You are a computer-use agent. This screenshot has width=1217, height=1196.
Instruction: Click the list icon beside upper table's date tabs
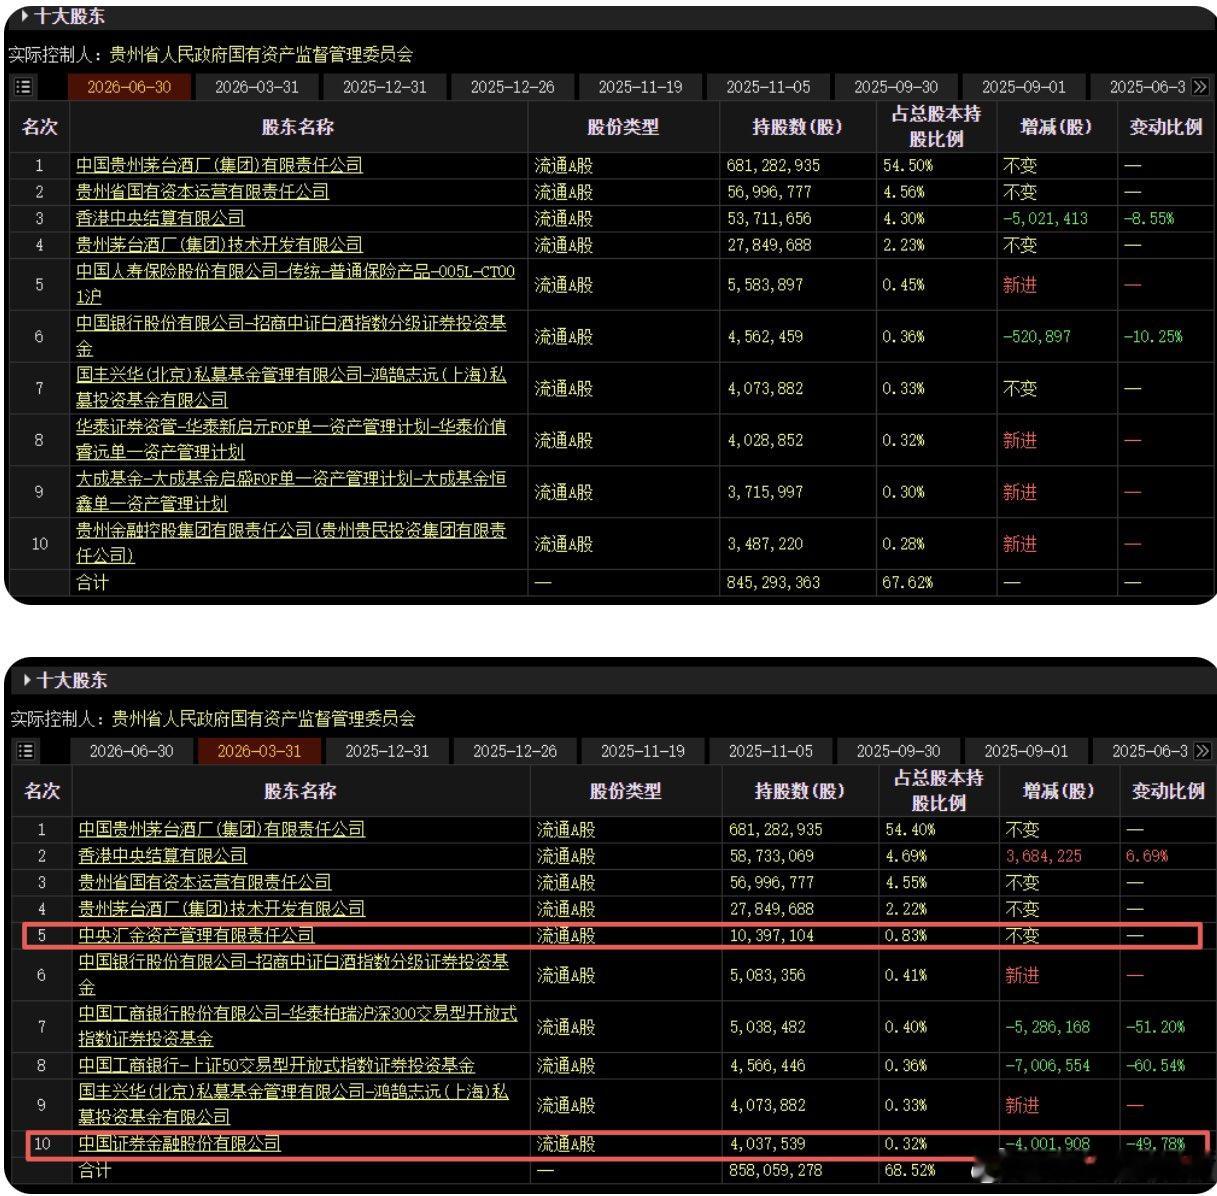point(23,87)
